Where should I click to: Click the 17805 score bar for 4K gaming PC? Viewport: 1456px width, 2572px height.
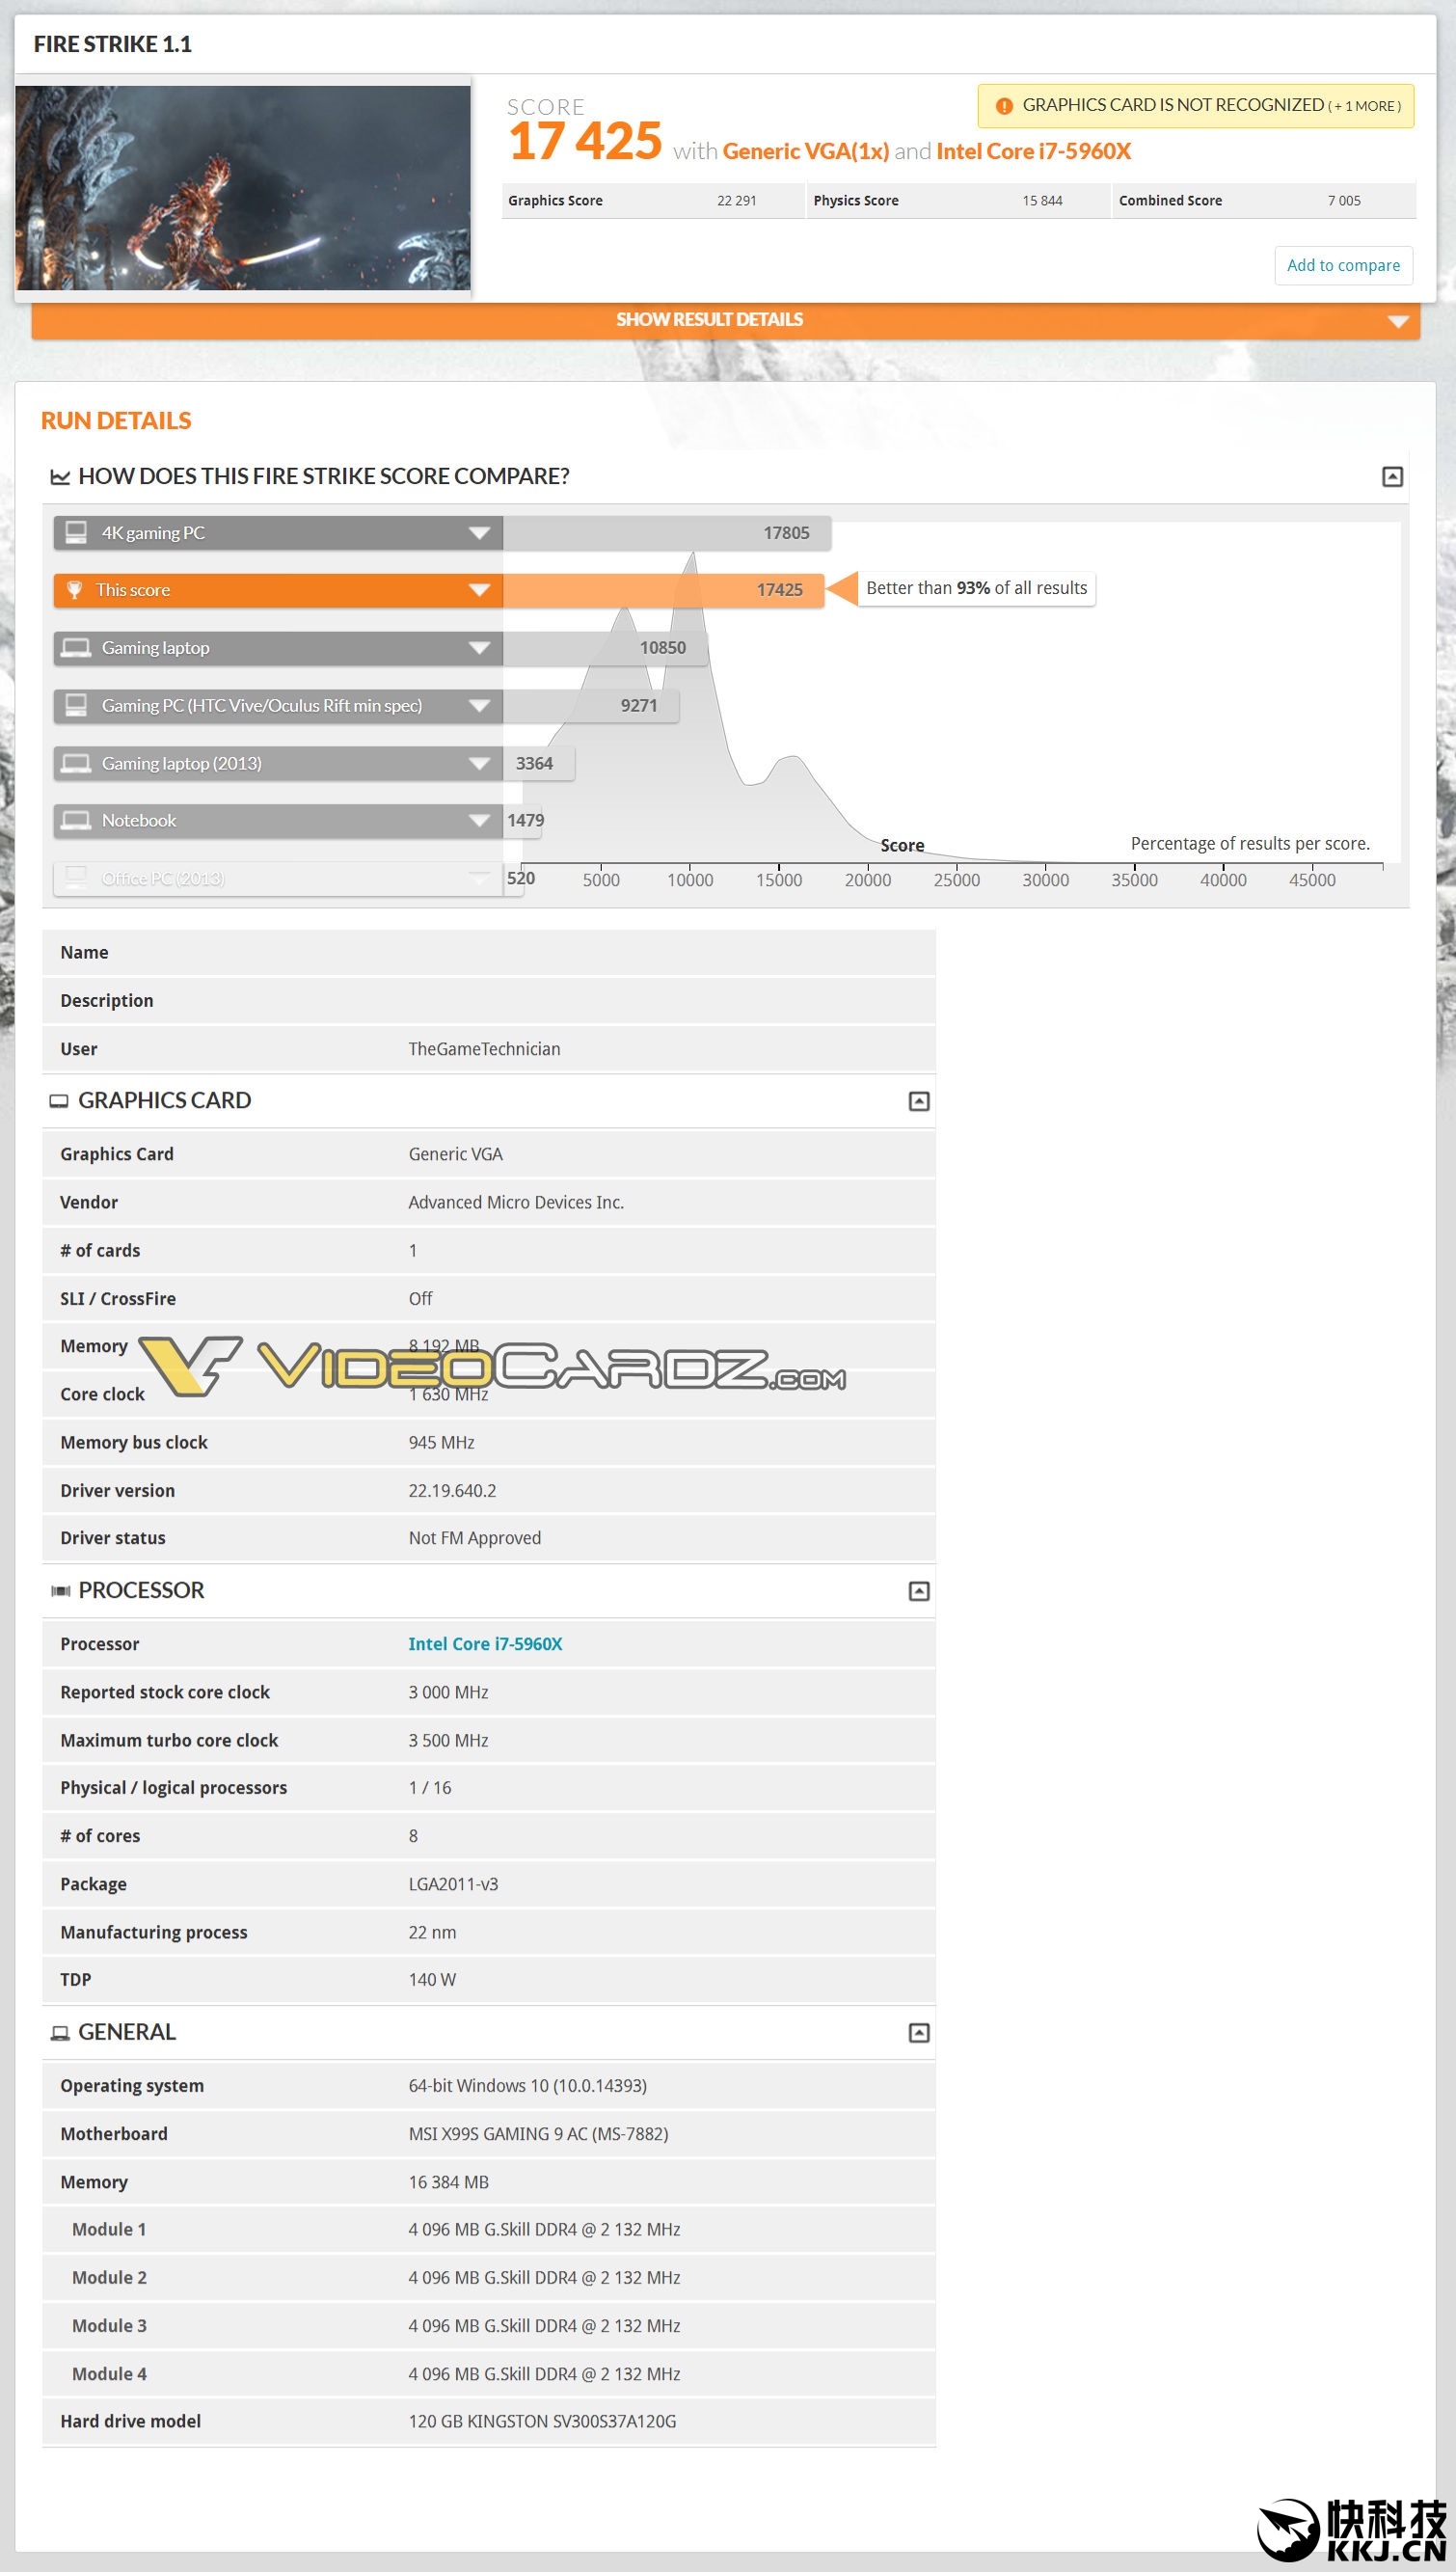coord(667,533)
